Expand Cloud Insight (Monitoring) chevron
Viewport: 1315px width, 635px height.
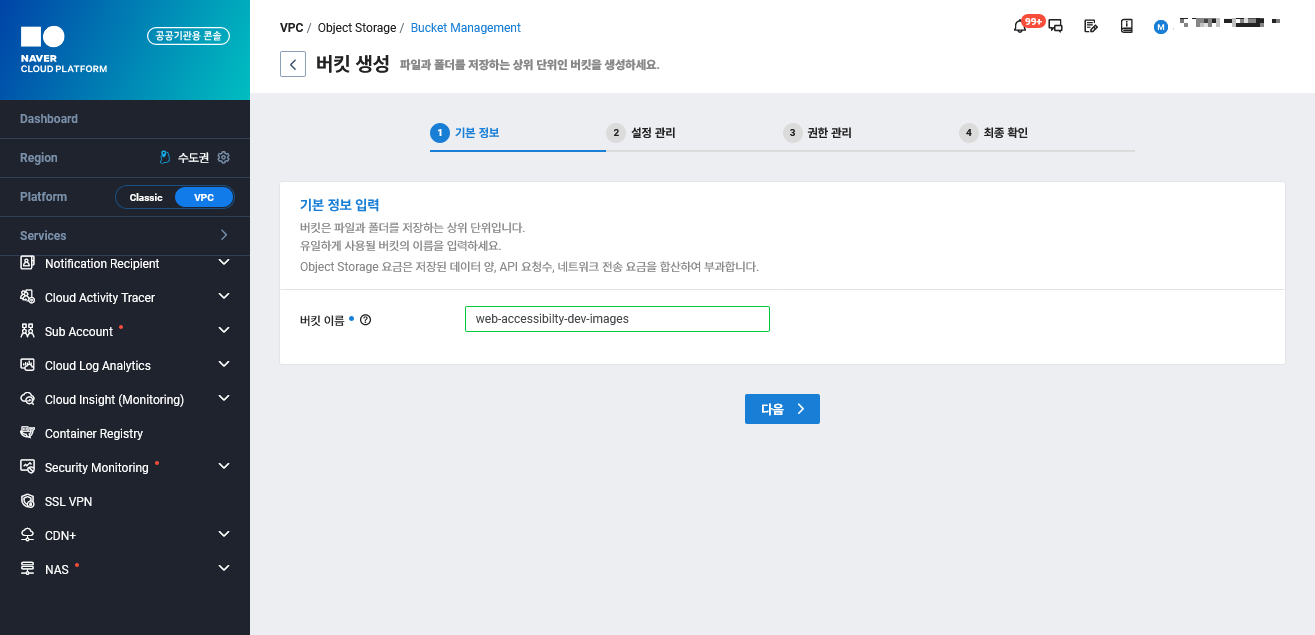click(224, 399)
